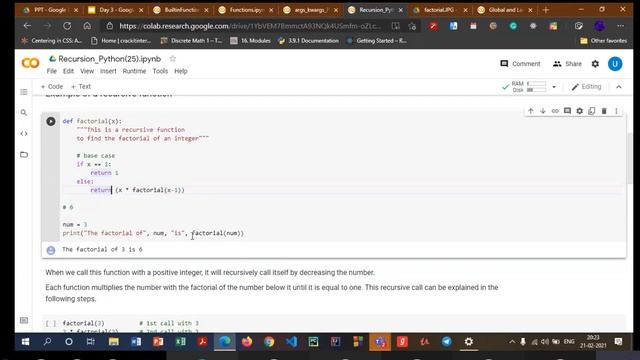Viewport: 640px width, 360px height.
Task: Expand the RAM and Disk connection dropdown
Action: coord(554,87)
